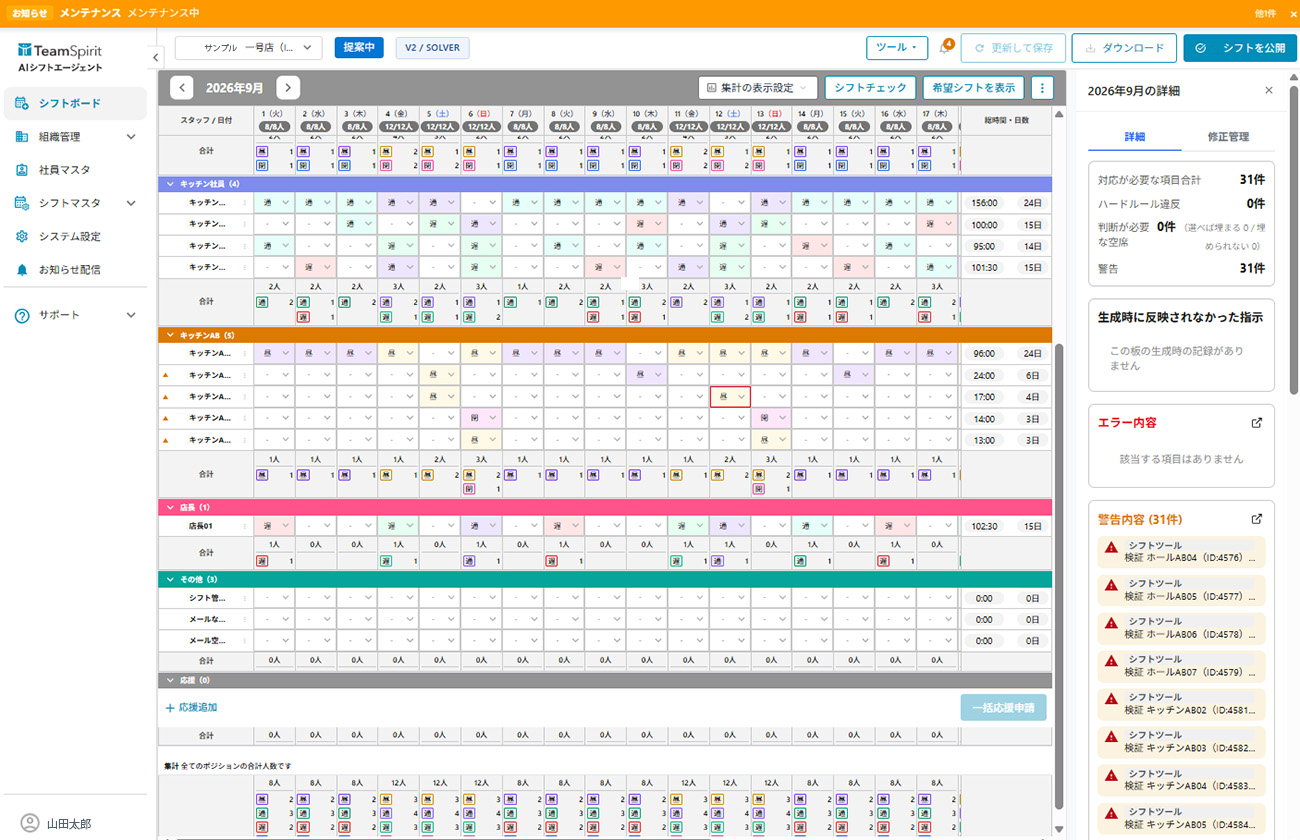This screenshot has height=840, width=1300.
Task: Click the シフトチェック button
Action: coord(870,88)
